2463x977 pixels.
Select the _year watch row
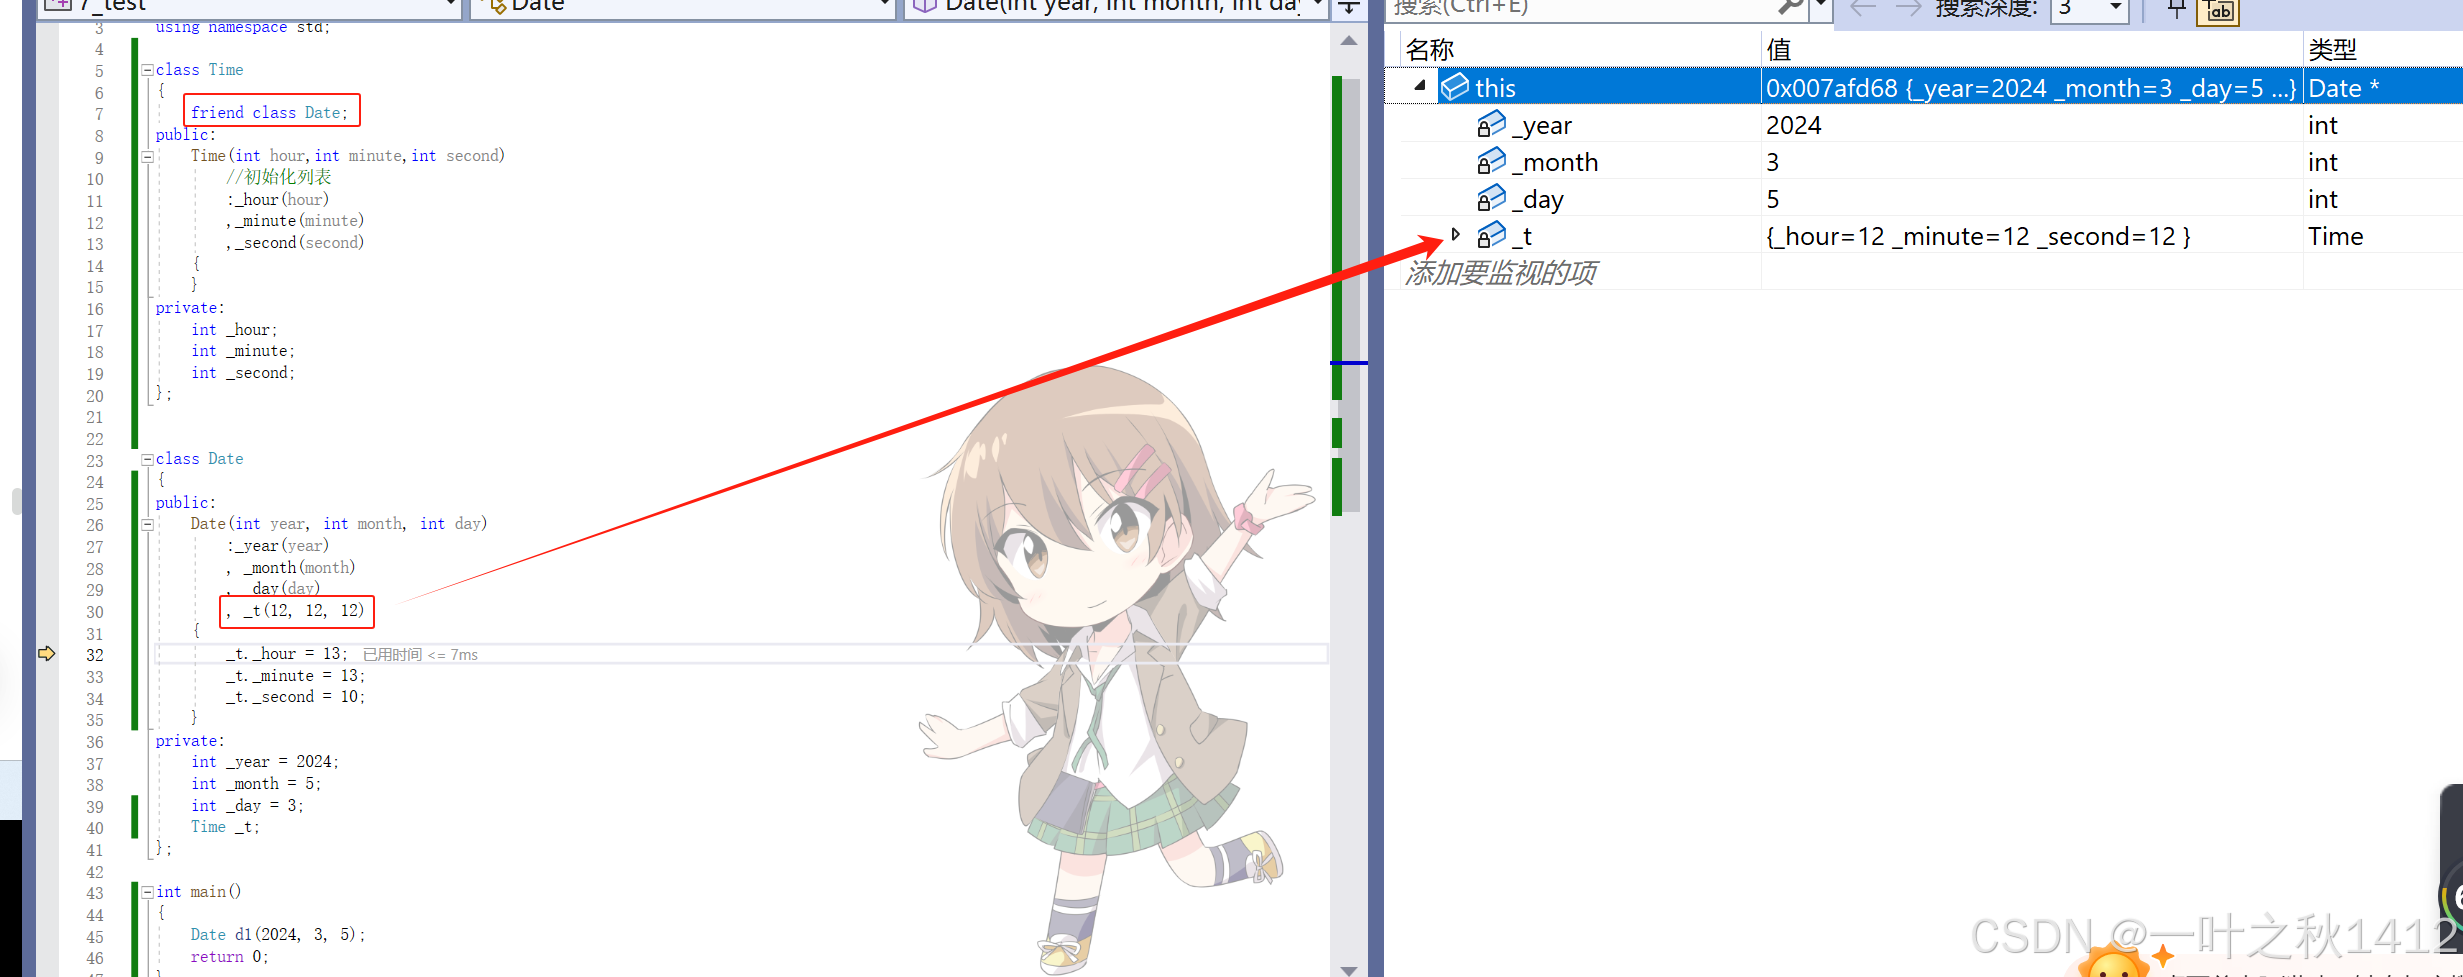pos(1924,125)
